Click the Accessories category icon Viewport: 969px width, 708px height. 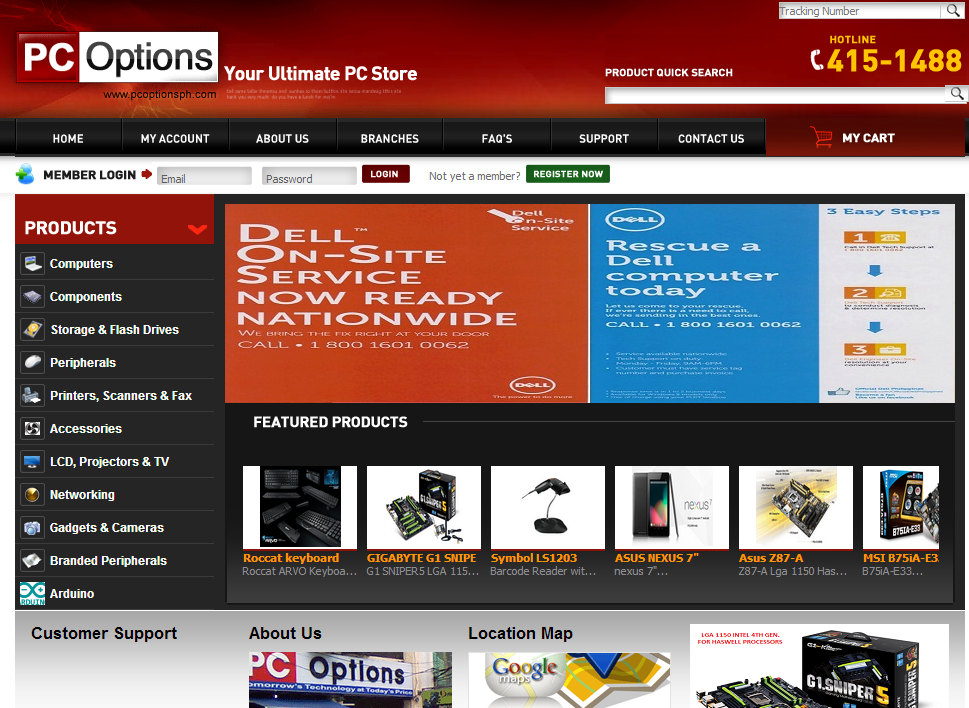32,428
